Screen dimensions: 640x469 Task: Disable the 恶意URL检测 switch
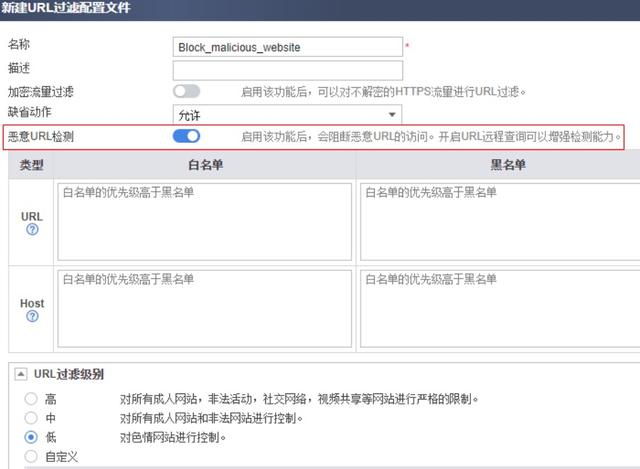(187, 136)
